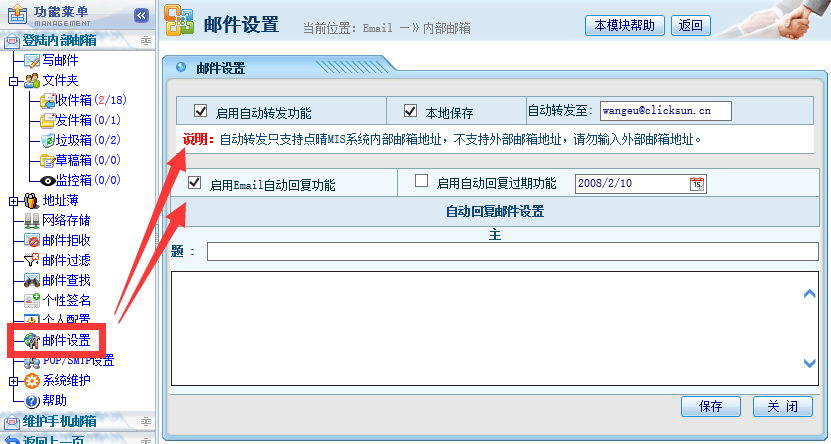The height and width of the screenshot is (444, 831).
Task: Collapse the sidebar with double-arrow button
Action: [x=141, y=15]
